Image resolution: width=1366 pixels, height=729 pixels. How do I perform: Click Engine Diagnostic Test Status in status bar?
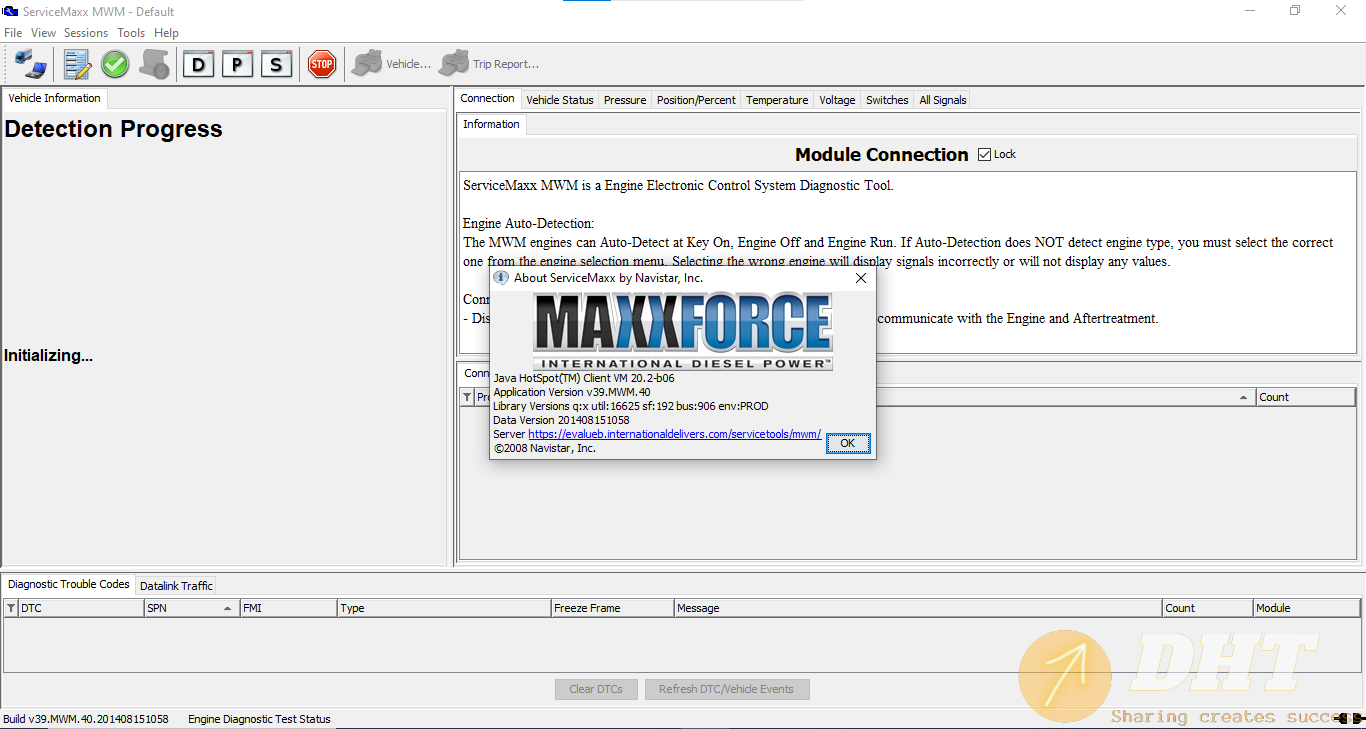[x=259, y=719]
